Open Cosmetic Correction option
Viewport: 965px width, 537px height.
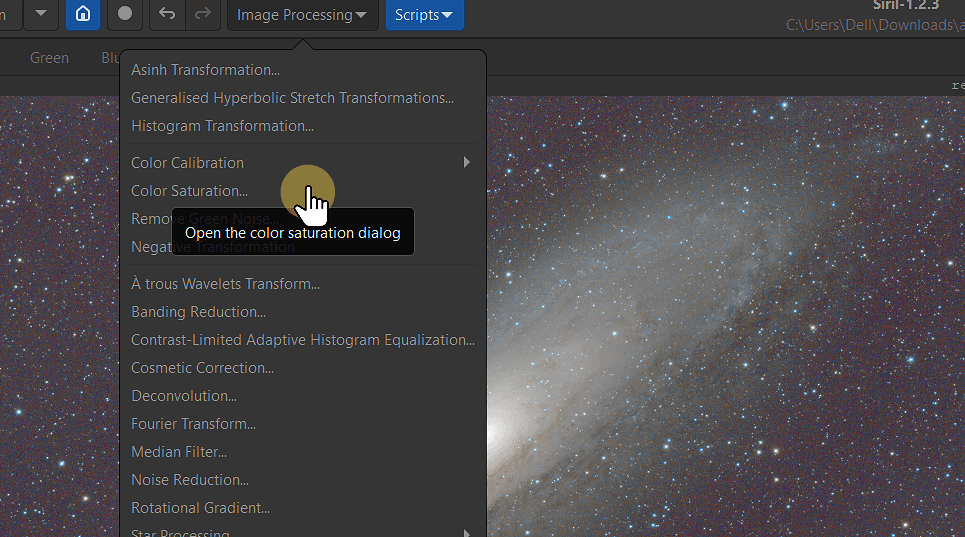click(202, 368)
